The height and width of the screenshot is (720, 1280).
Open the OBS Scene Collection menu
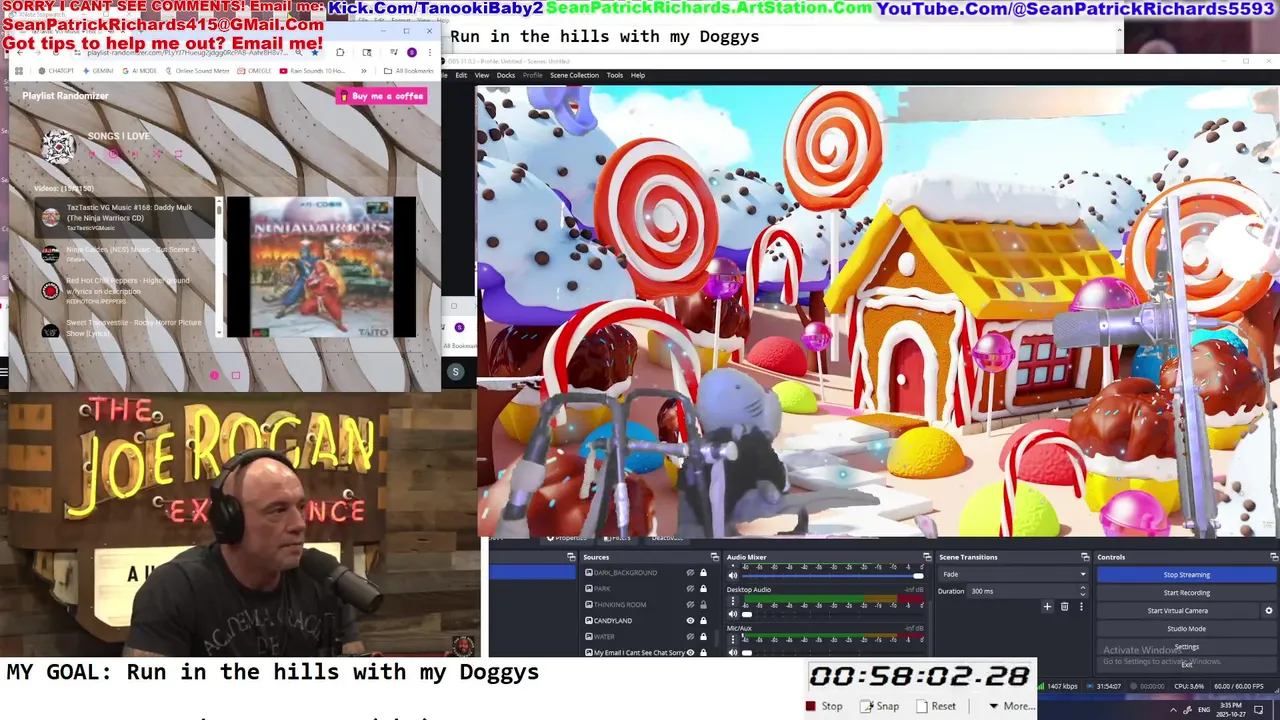(574, 75)
